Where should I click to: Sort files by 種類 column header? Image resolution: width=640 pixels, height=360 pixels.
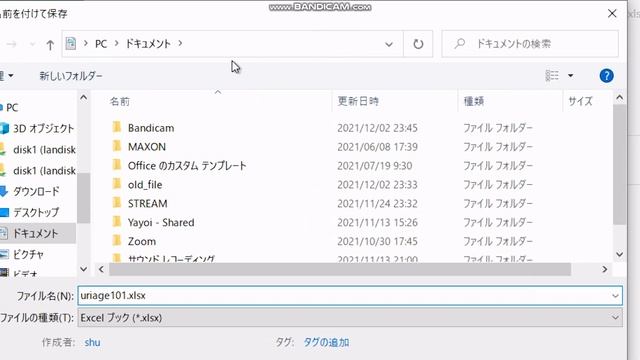click(473, 101)
